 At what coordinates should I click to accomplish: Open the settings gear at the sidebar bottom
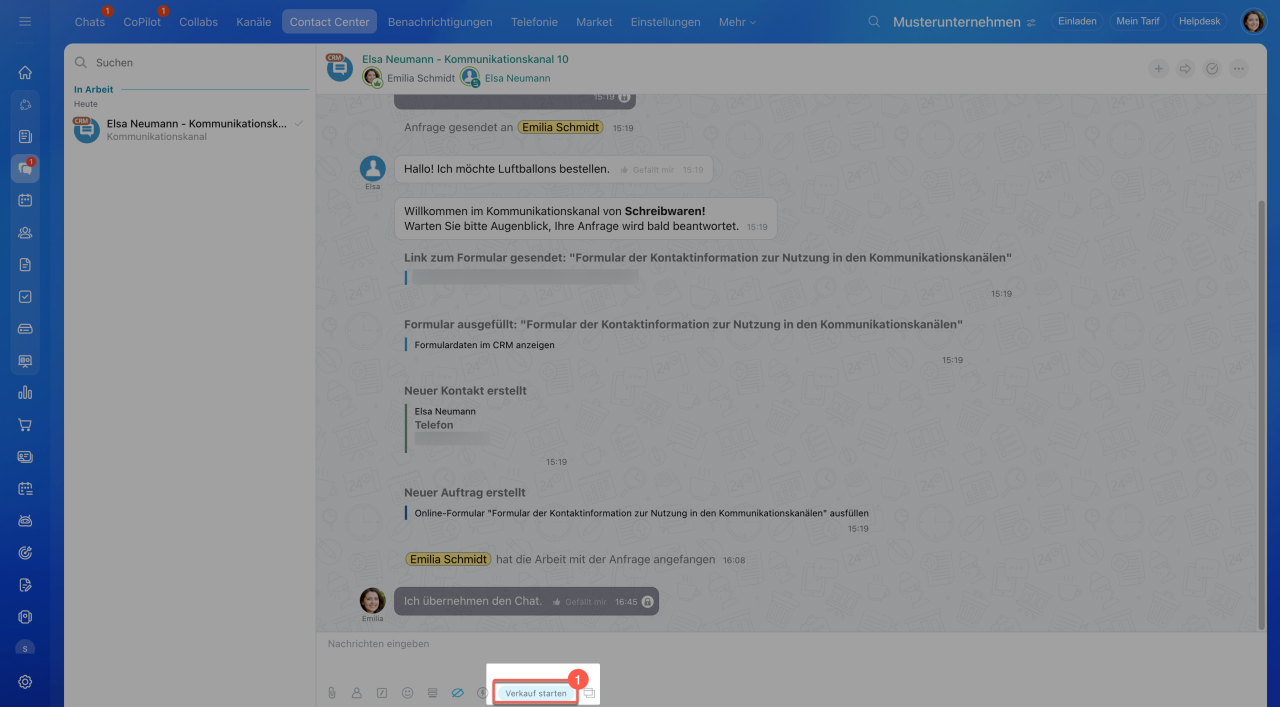25,682
